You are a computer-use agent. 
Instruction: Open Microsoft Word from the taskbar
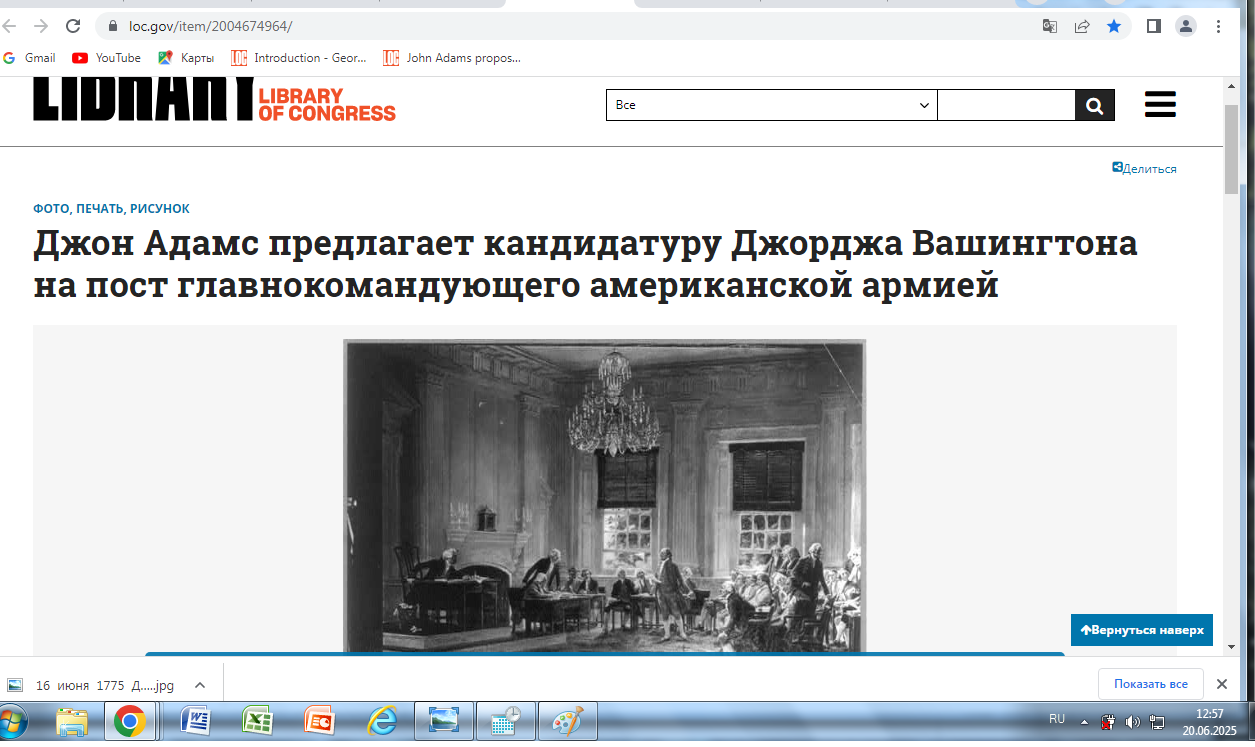coord(198,721)
